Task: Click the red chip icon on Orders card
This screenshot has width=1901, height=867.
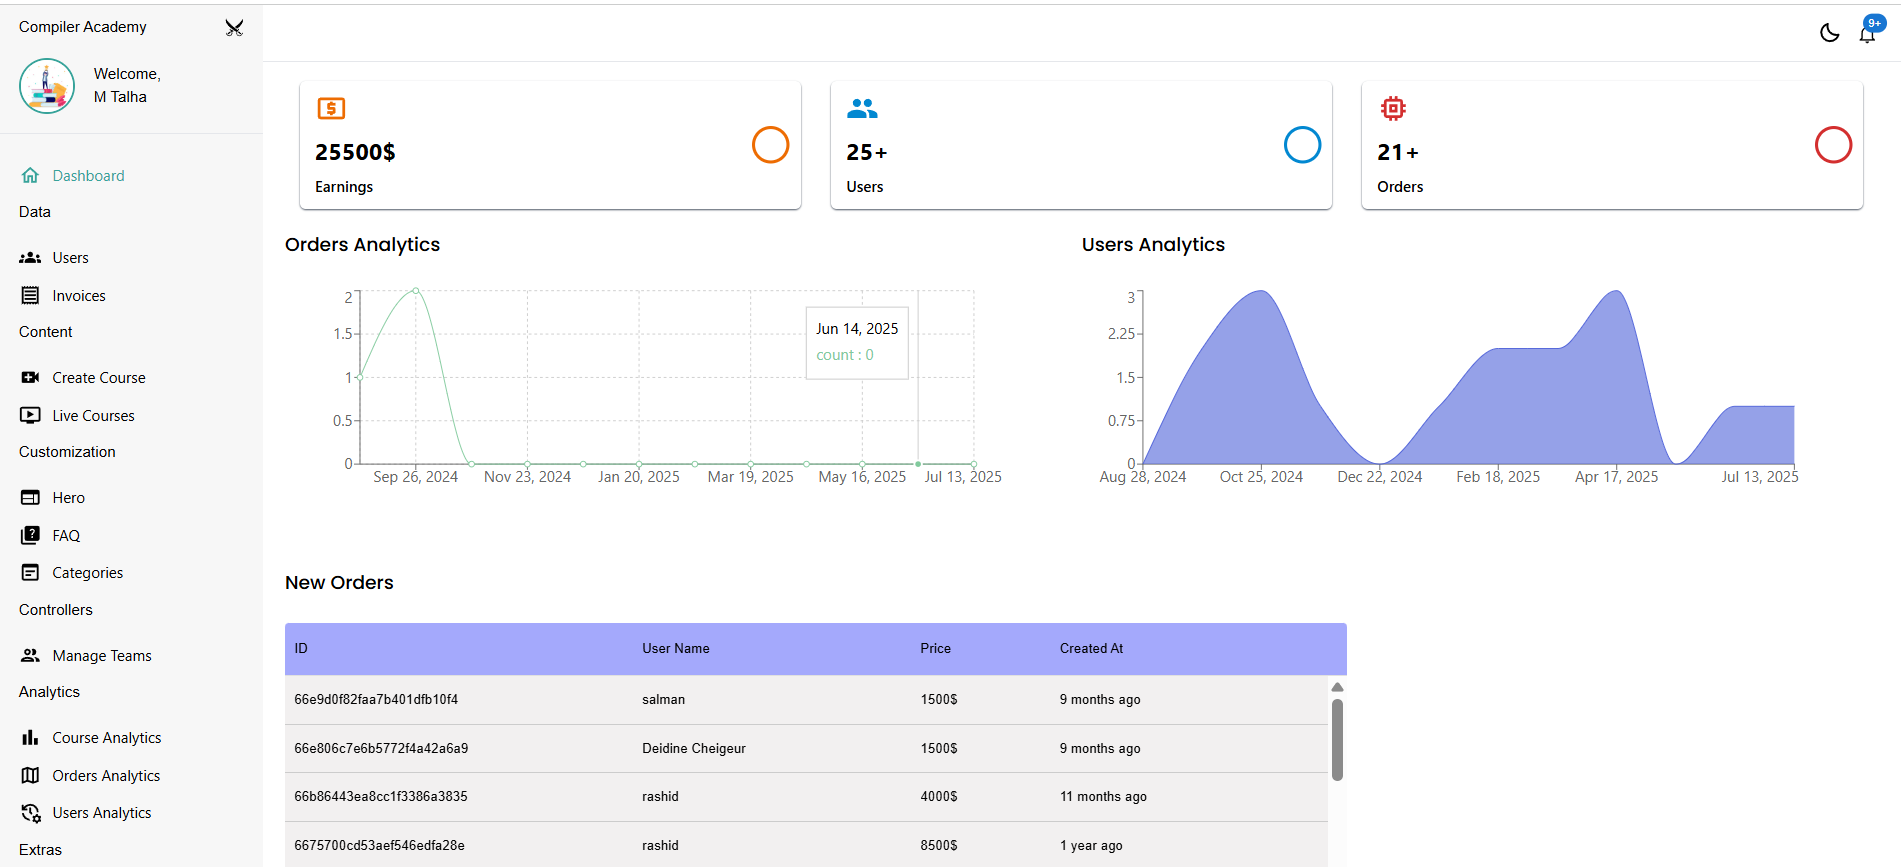Action: 1393,108
